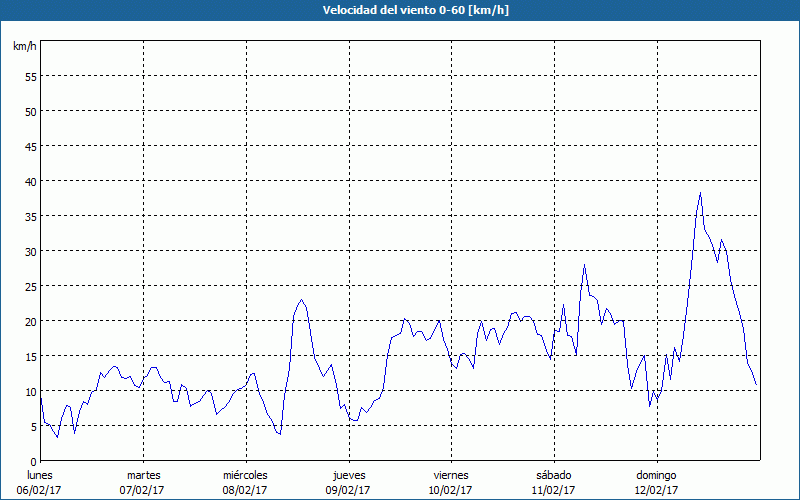The image size is (800, 500).
Task: Select the 'lunes' day label
Action: click(40, 474)
